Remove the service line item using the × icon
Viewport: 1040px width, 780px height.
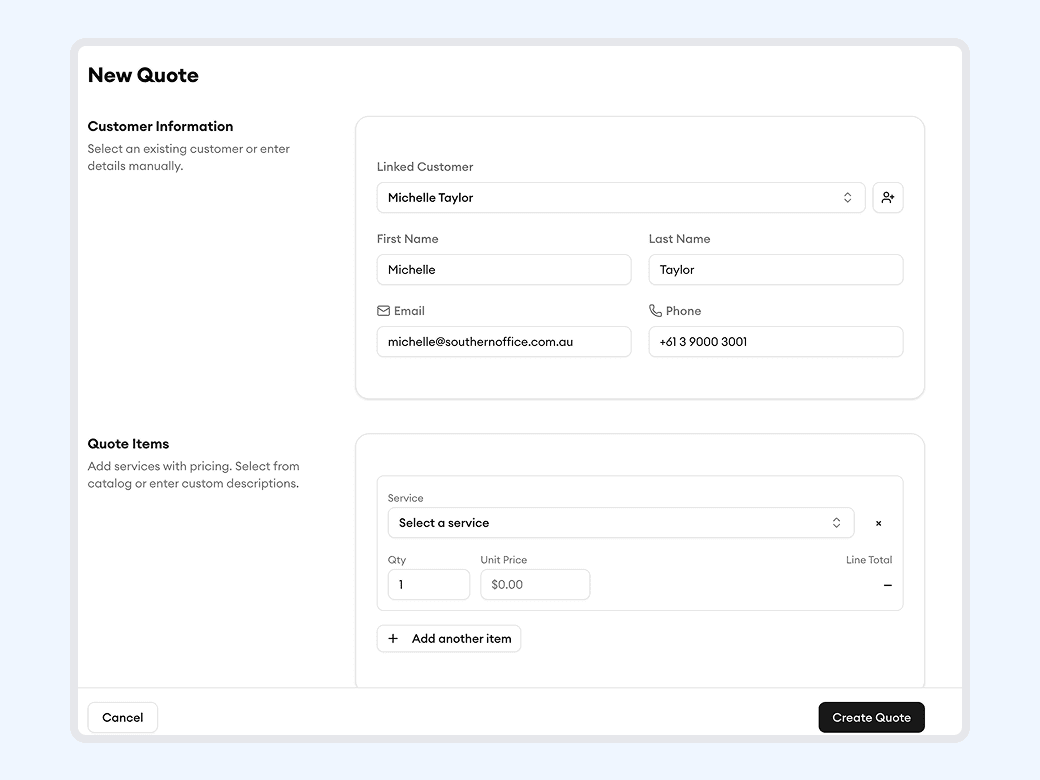pyautogui.click(x=878, y=522)
